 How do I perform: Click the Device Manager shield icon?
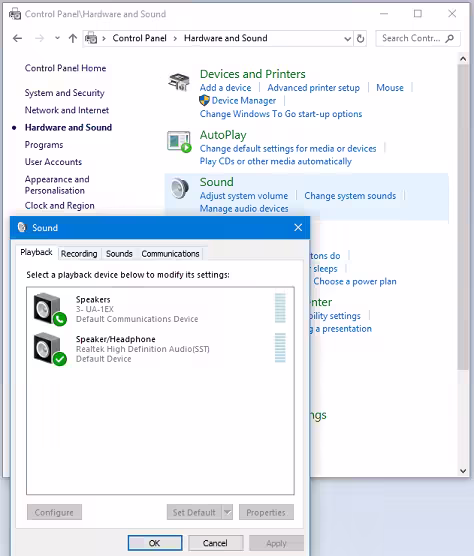click(204, 100)
